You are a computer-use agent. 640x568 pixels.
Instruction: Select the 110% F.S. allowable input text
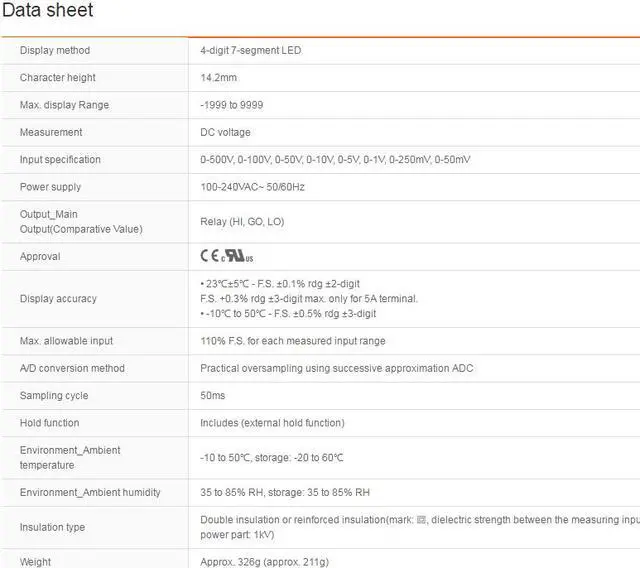pos(293,342)
